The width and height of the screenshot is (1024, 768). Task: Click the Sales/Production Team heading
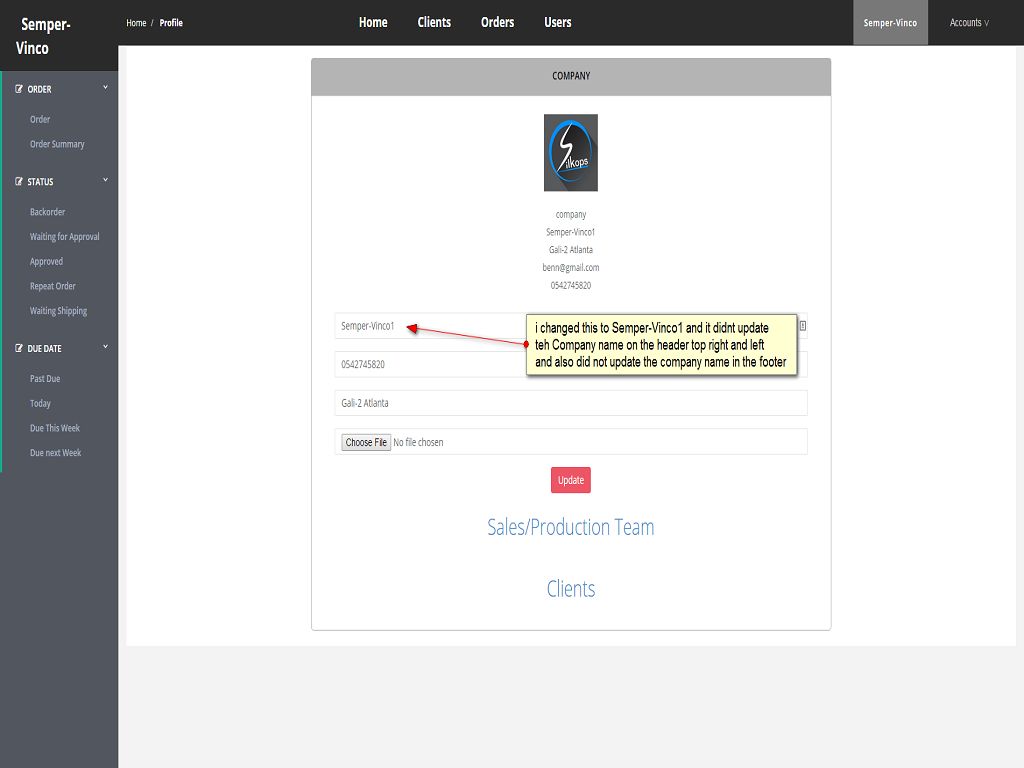[x=571, y=527]
